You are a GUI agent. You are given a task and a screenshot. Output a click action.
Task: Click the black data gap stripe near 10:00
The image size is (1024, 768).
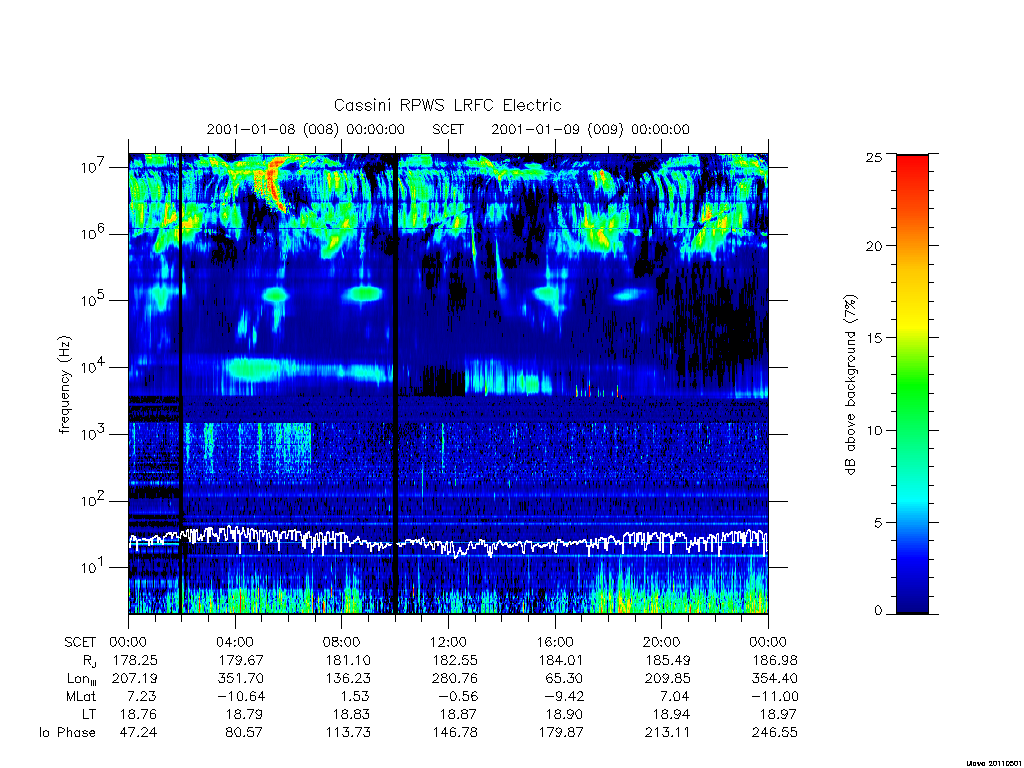(x=395, y=384)
